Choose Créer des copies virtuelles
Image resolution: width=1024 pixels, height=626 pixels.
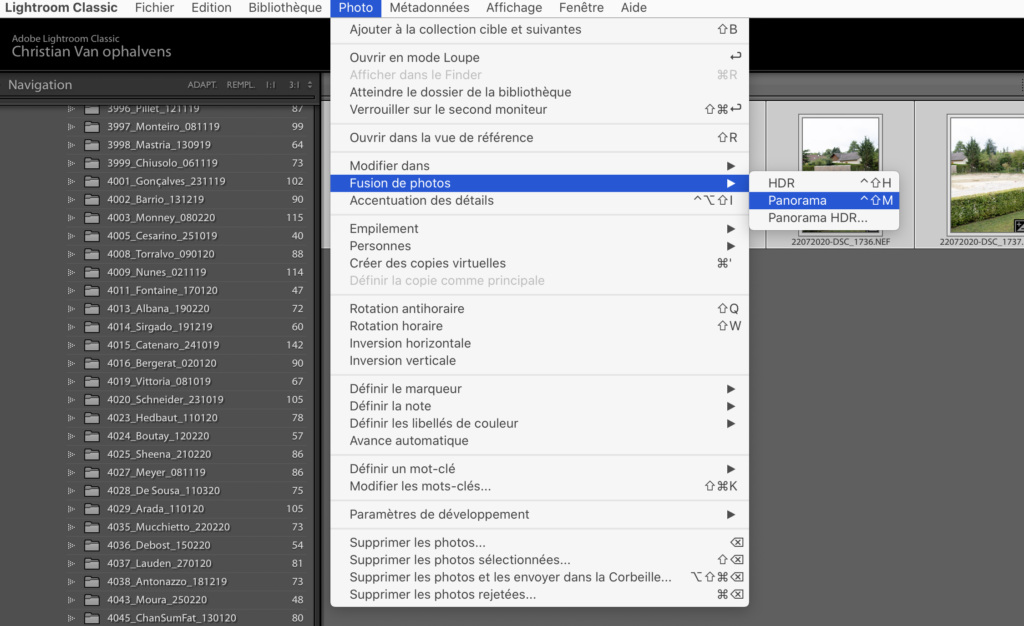(x=539, y=263)
